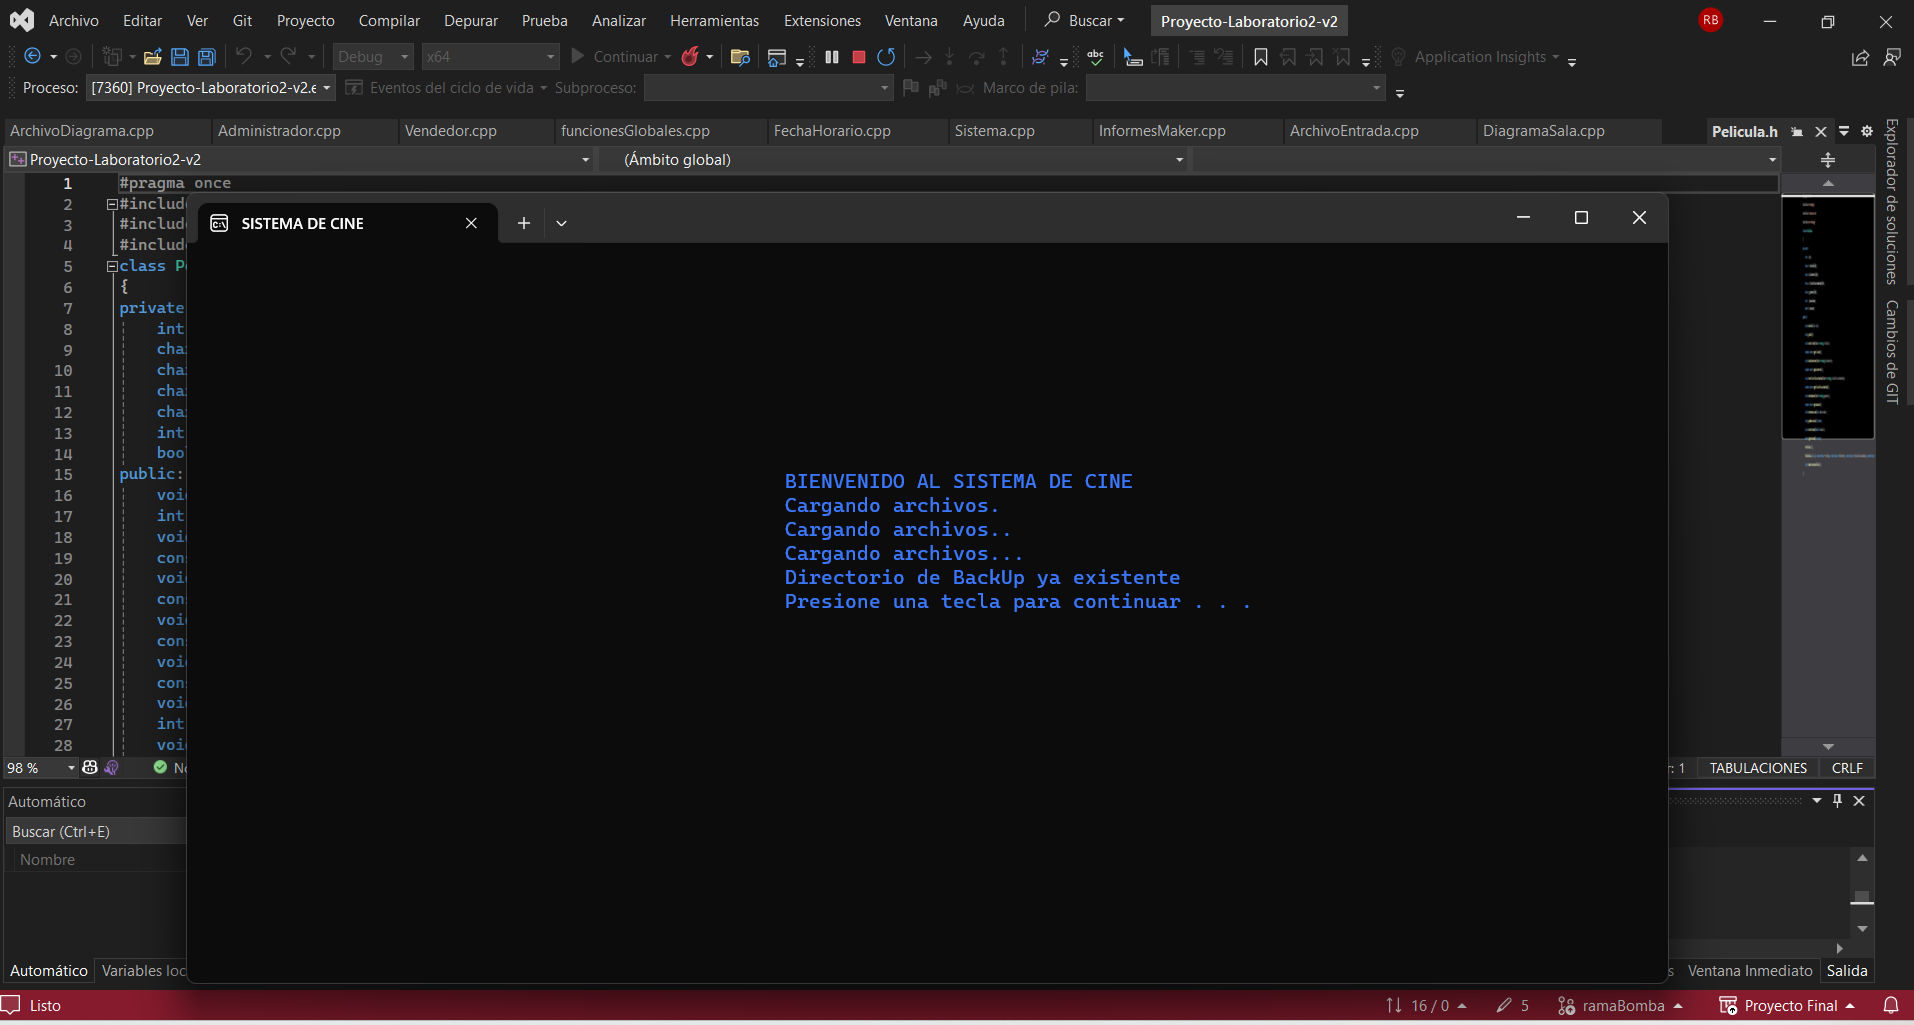The height and width of the screenshot is (1025, 1914).
Task: Pause execution with Interrumpir todo
Action: coord(832,57)
